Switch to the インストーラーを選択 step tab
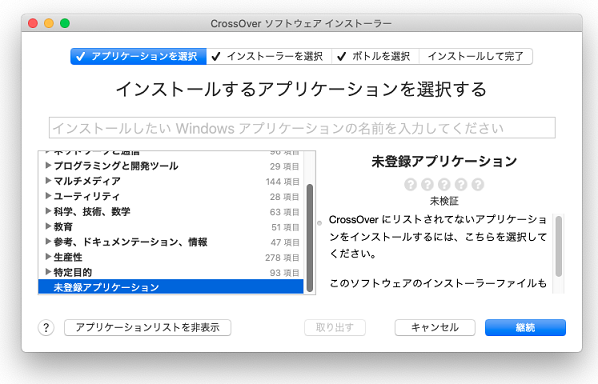598x384 pixels. point(269,56)
